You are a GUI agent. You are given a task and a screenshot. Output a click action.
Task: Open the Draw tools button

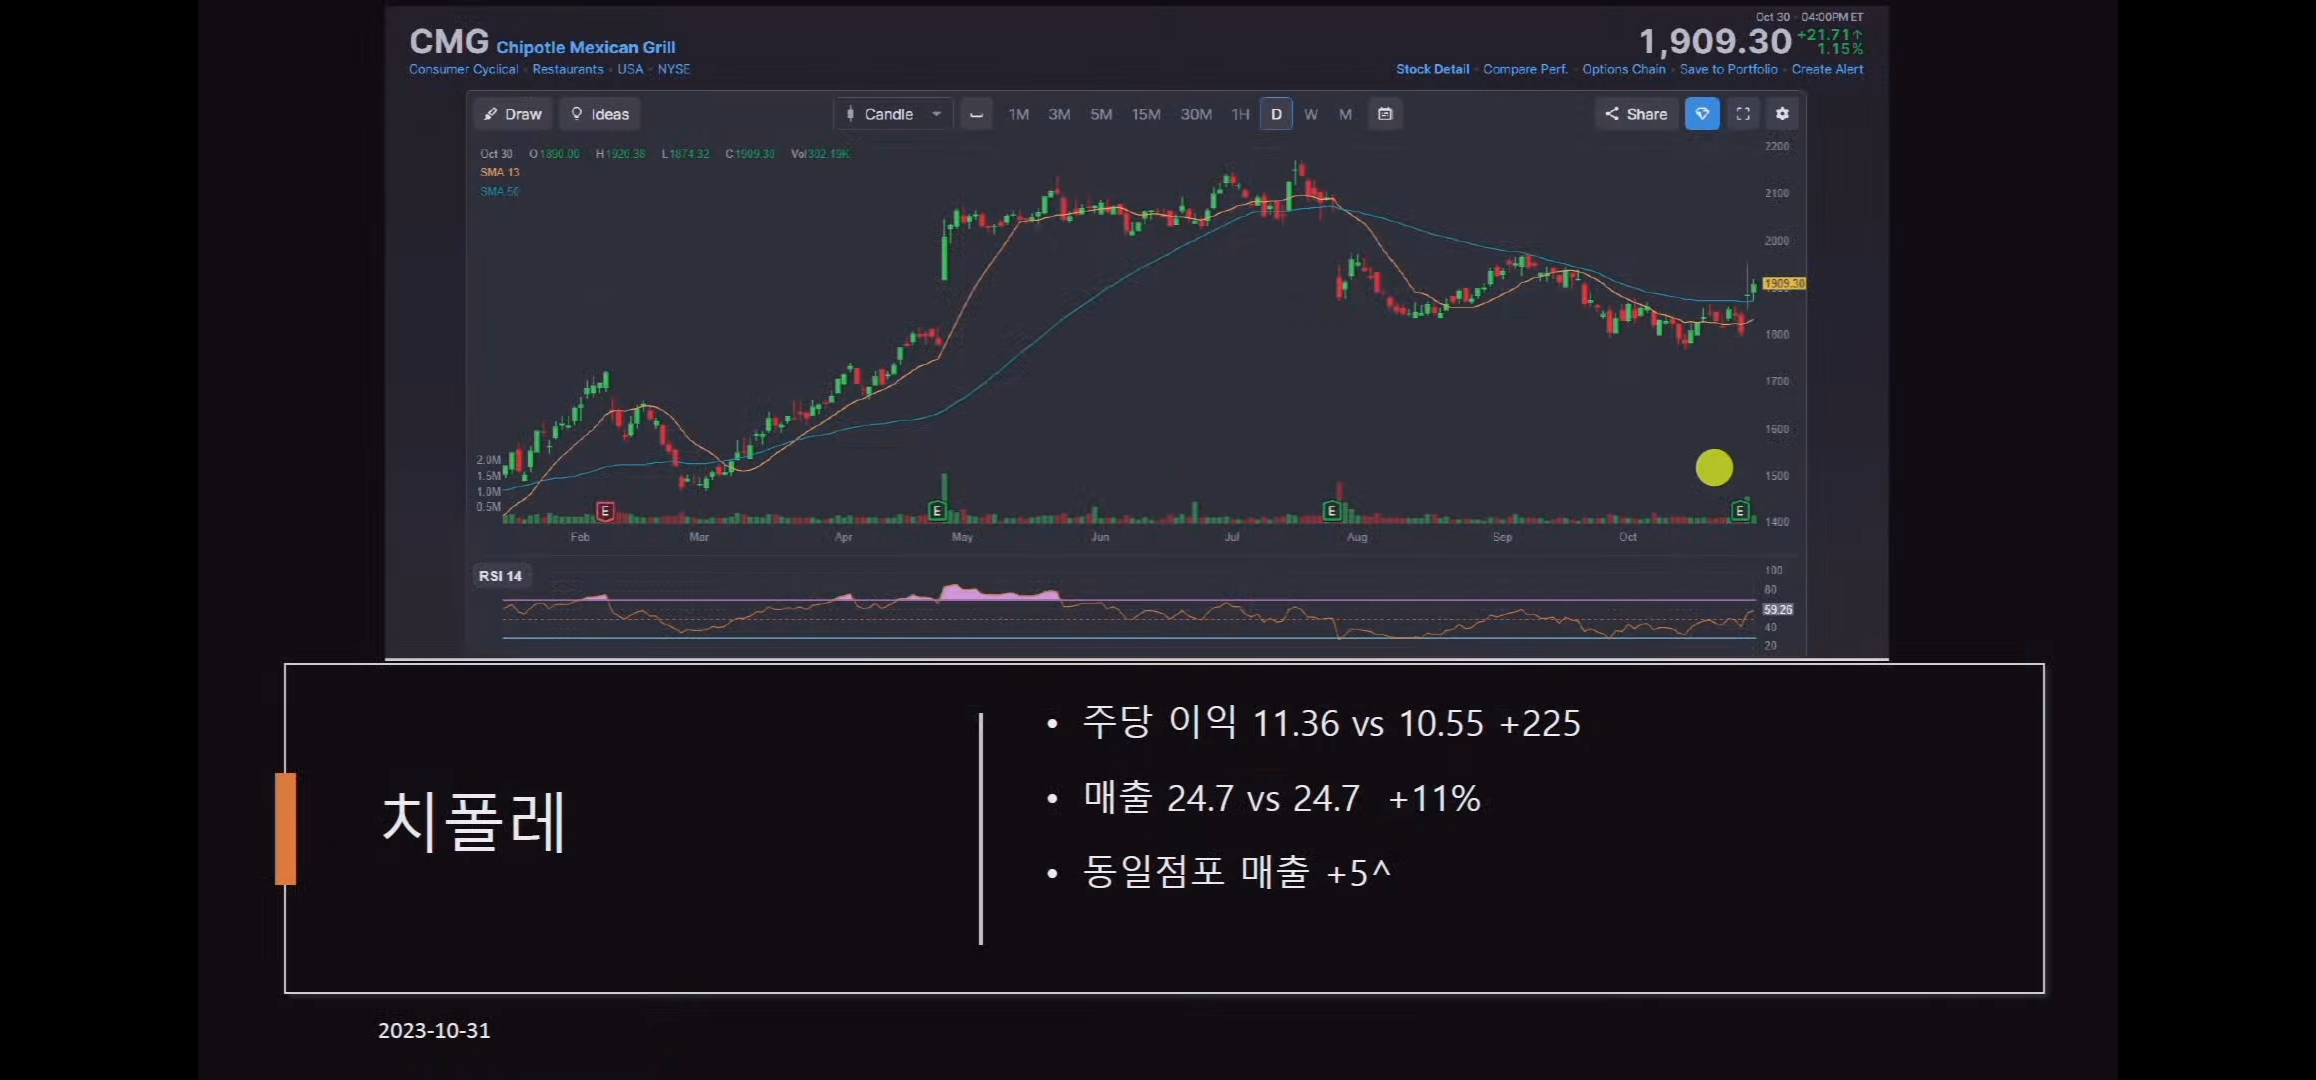(513, 114)
